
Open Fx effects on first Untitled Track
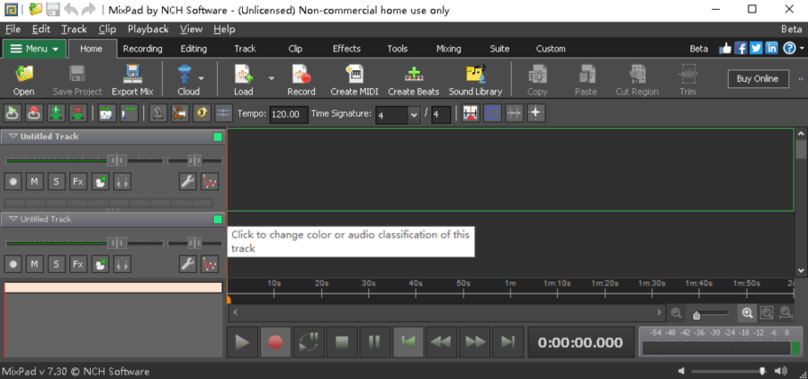[x=78, y=182]
